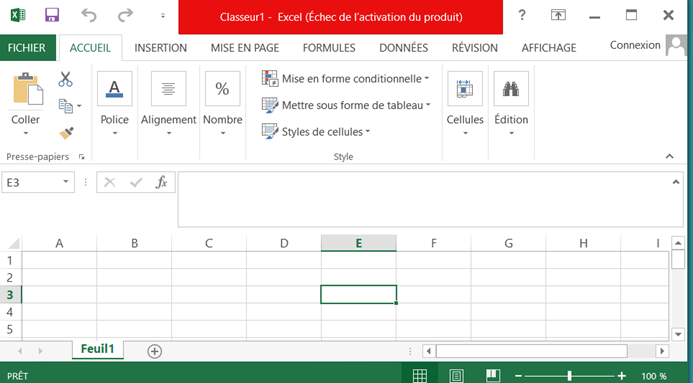The height and width of the screenshot is (383, 693).
Task: Switch to Page Layout view icon
Action: [x=456, y=376]
